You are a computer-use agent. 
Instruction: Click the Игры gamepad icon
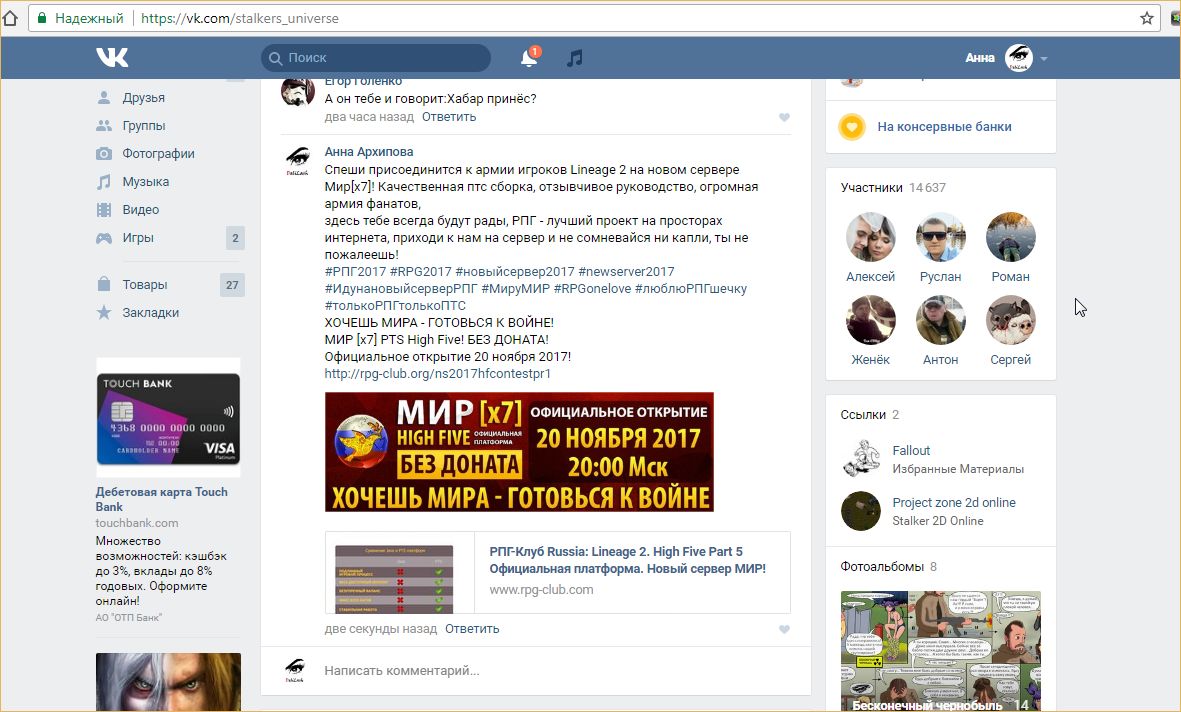tap(104, 238)
